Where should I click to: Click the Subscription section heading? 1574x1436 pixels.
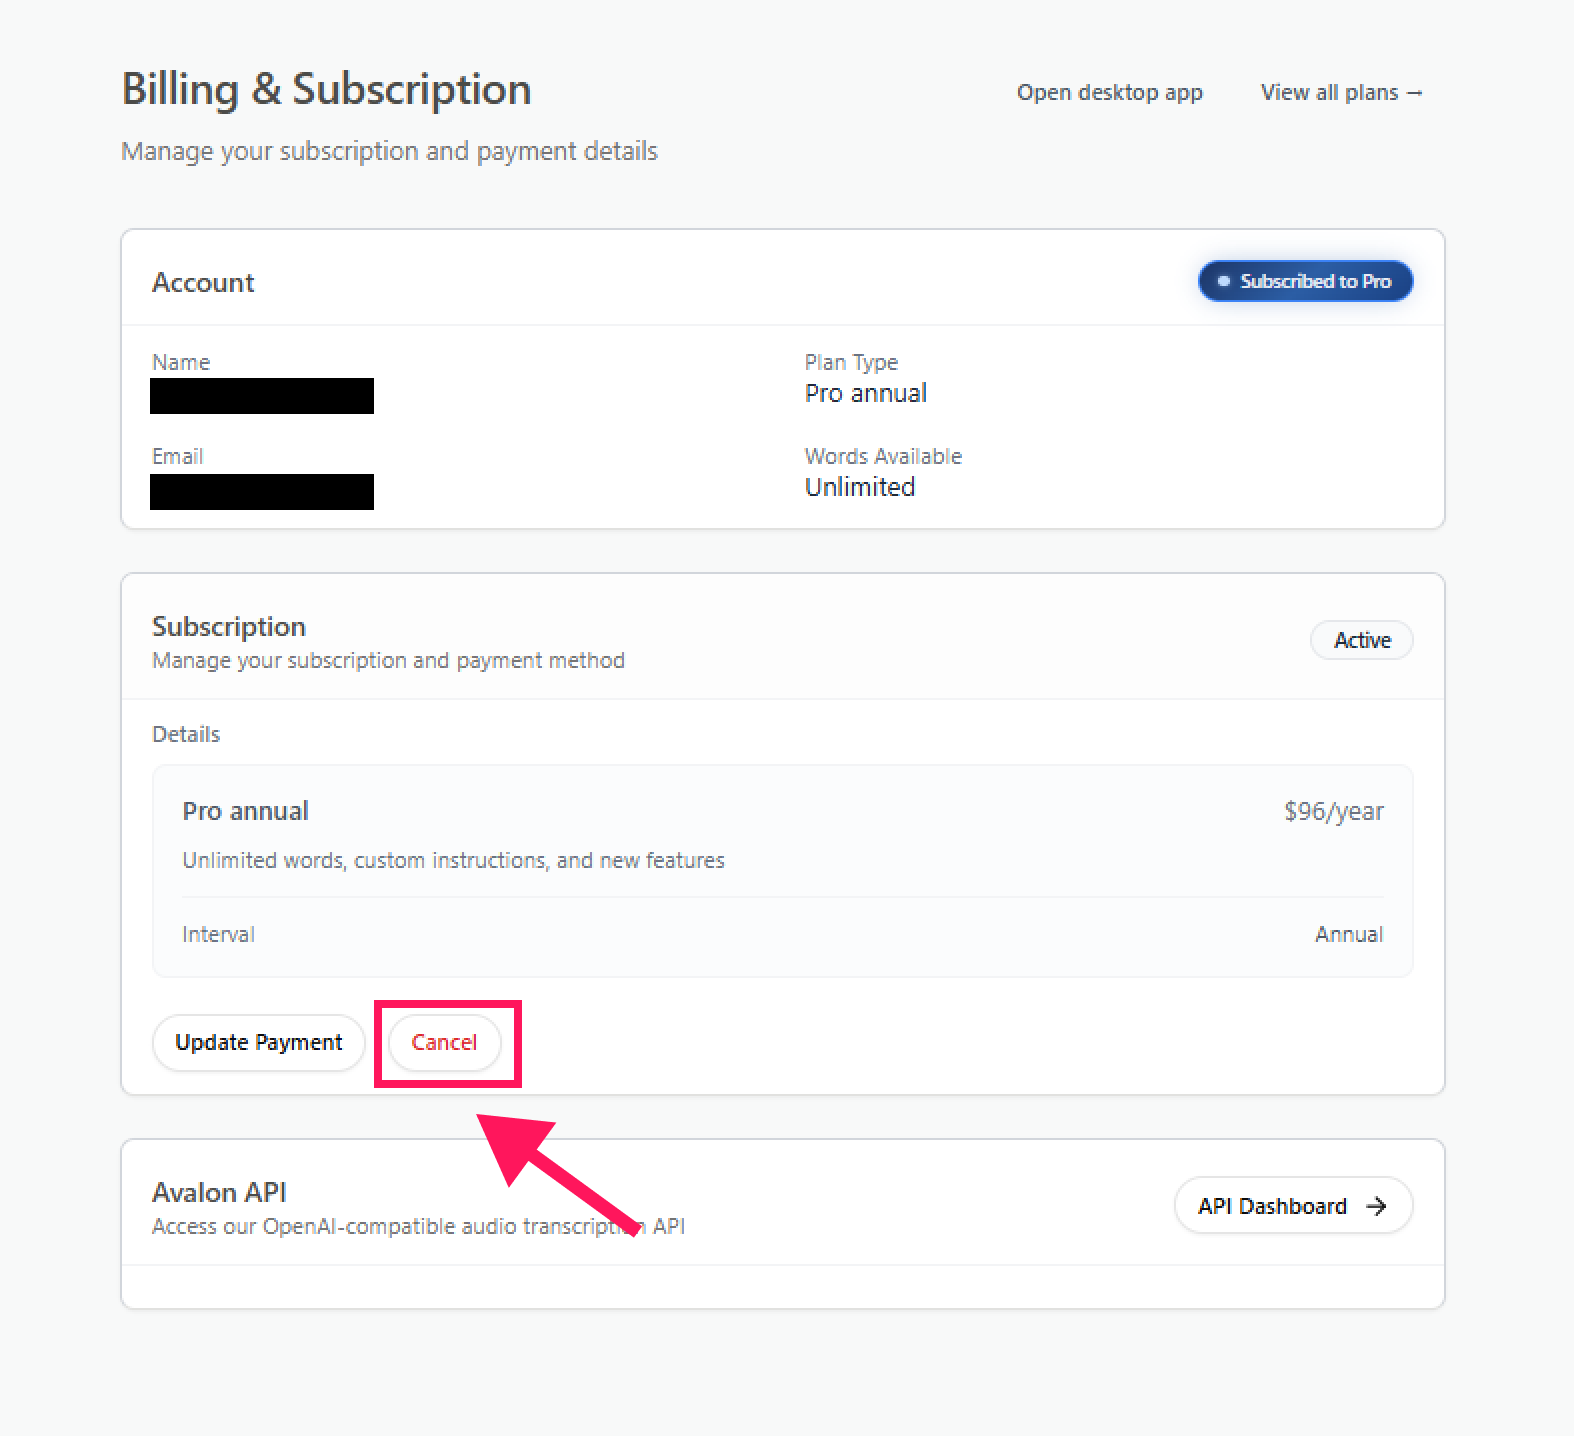[x=229, y=627]
